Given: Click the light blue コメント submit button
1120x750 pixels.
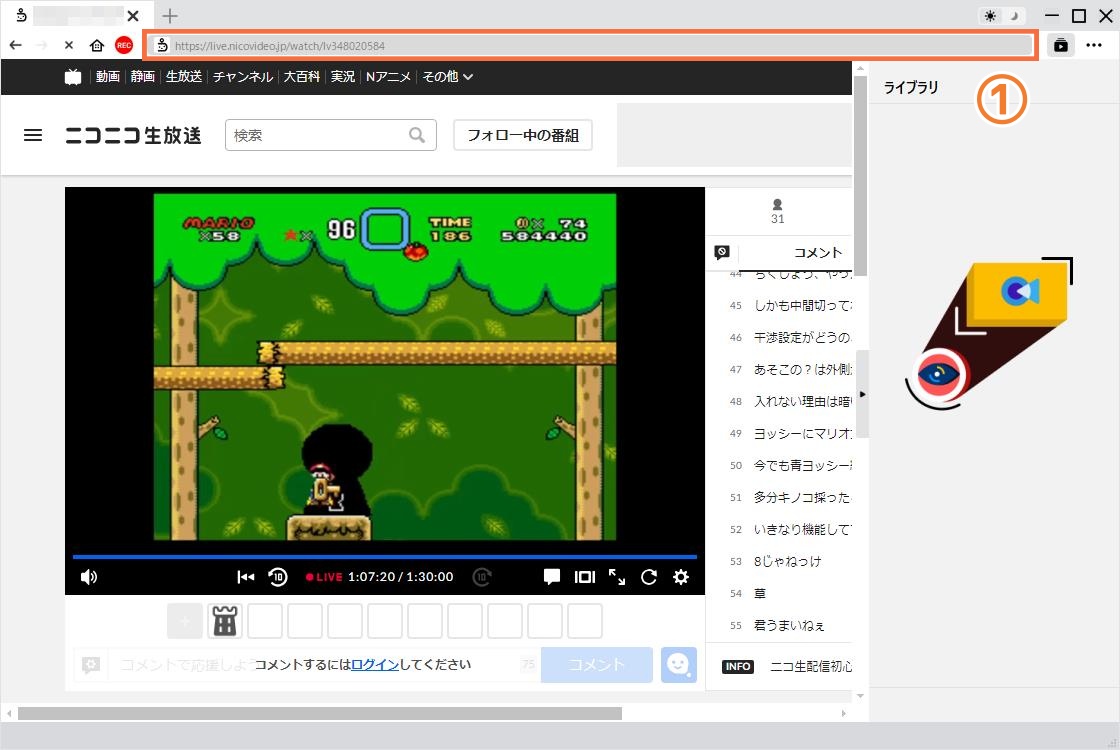Looking at the screenshot, I should coord(596,665).
